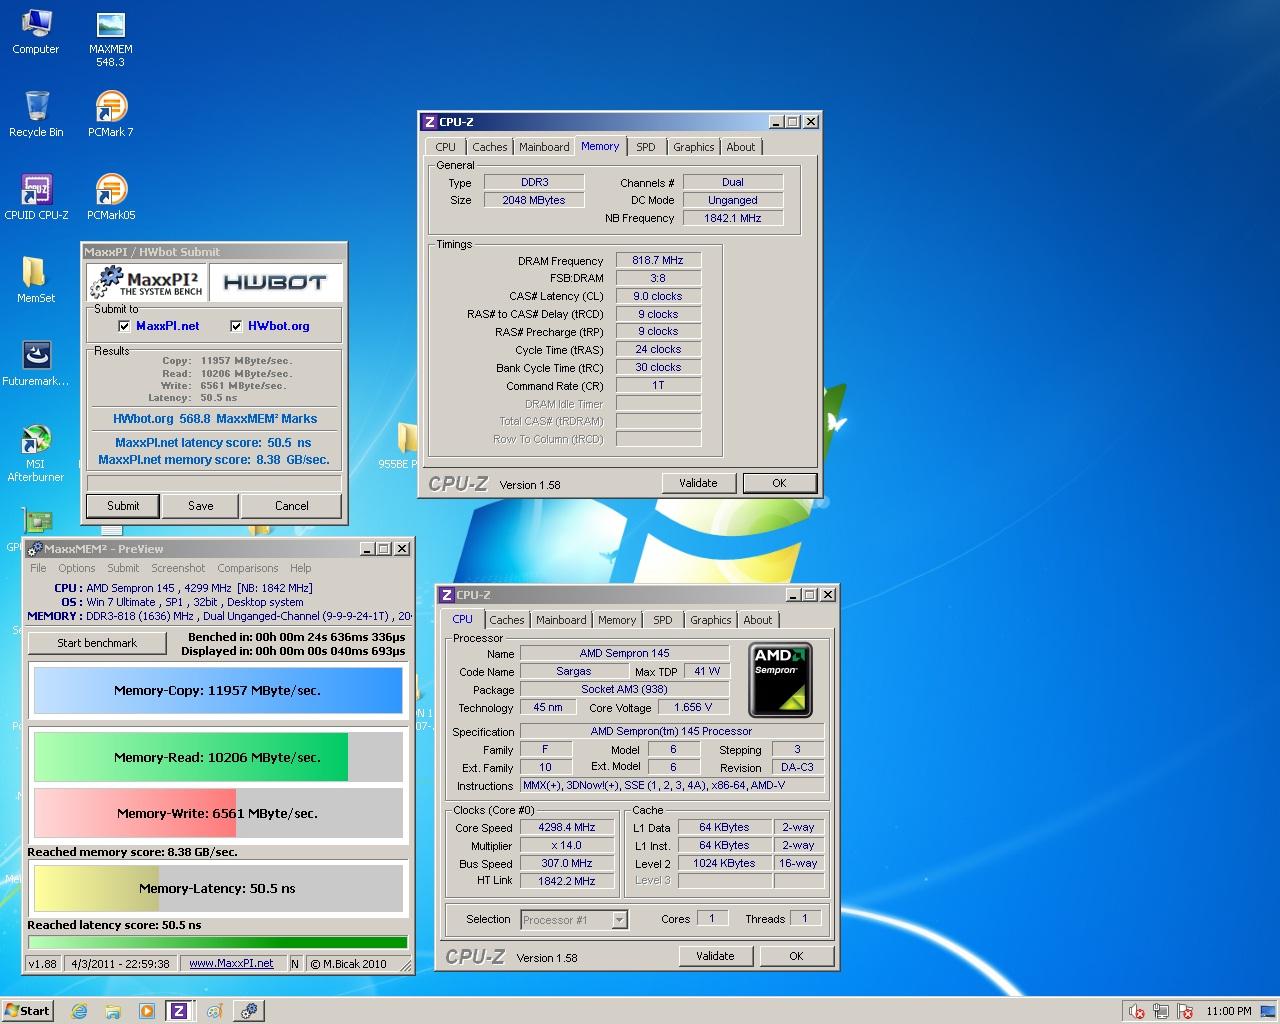Image resolution: width=1280 pixels, height=1024 pixels.
Task: Launch MSI Afterburner from the desktop
Action: pyautogui.click(x=36, y=453)
